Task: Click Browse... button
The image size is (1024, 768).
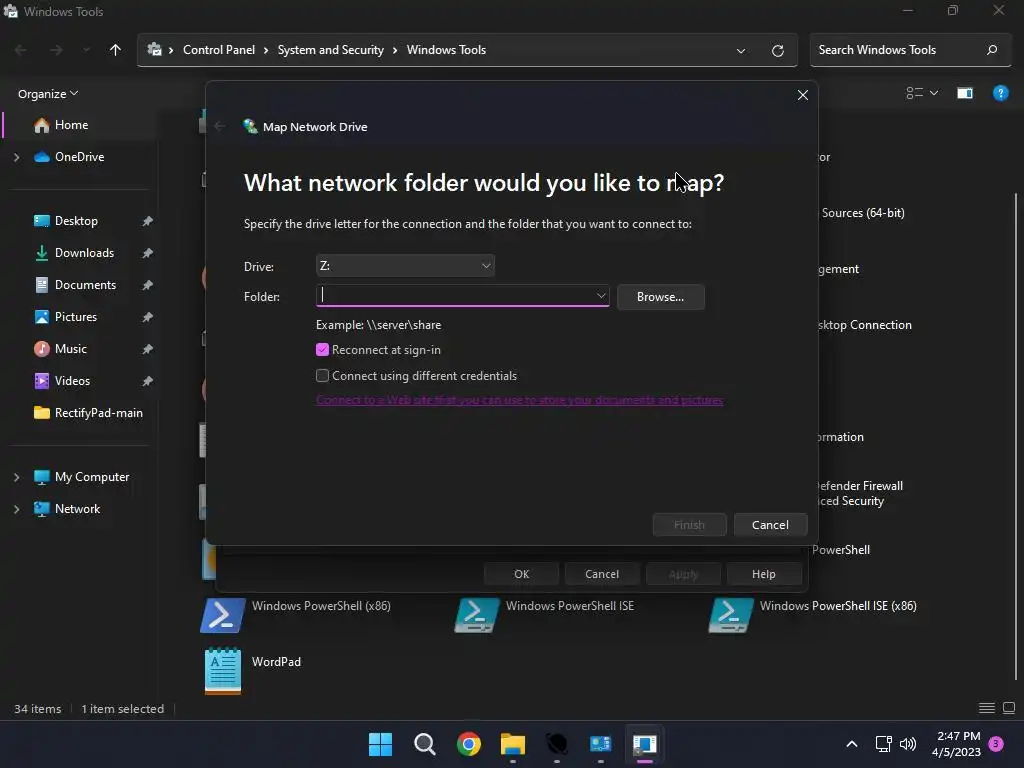Action: (x=660, y=296)
